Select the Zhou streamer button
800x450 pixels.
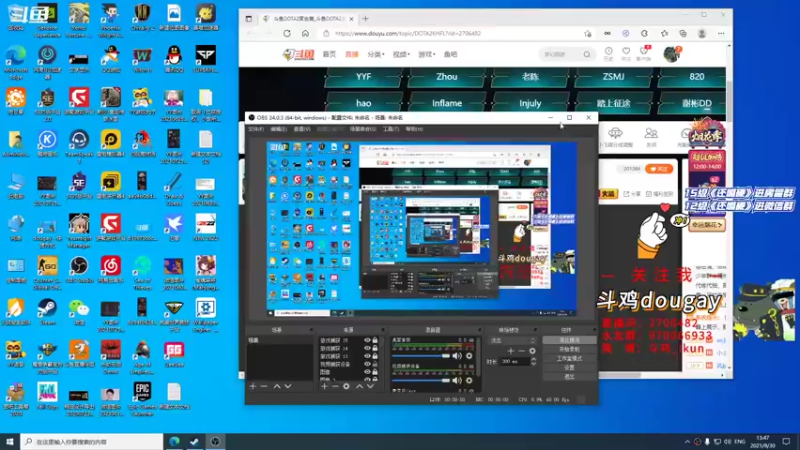point(446,77)
